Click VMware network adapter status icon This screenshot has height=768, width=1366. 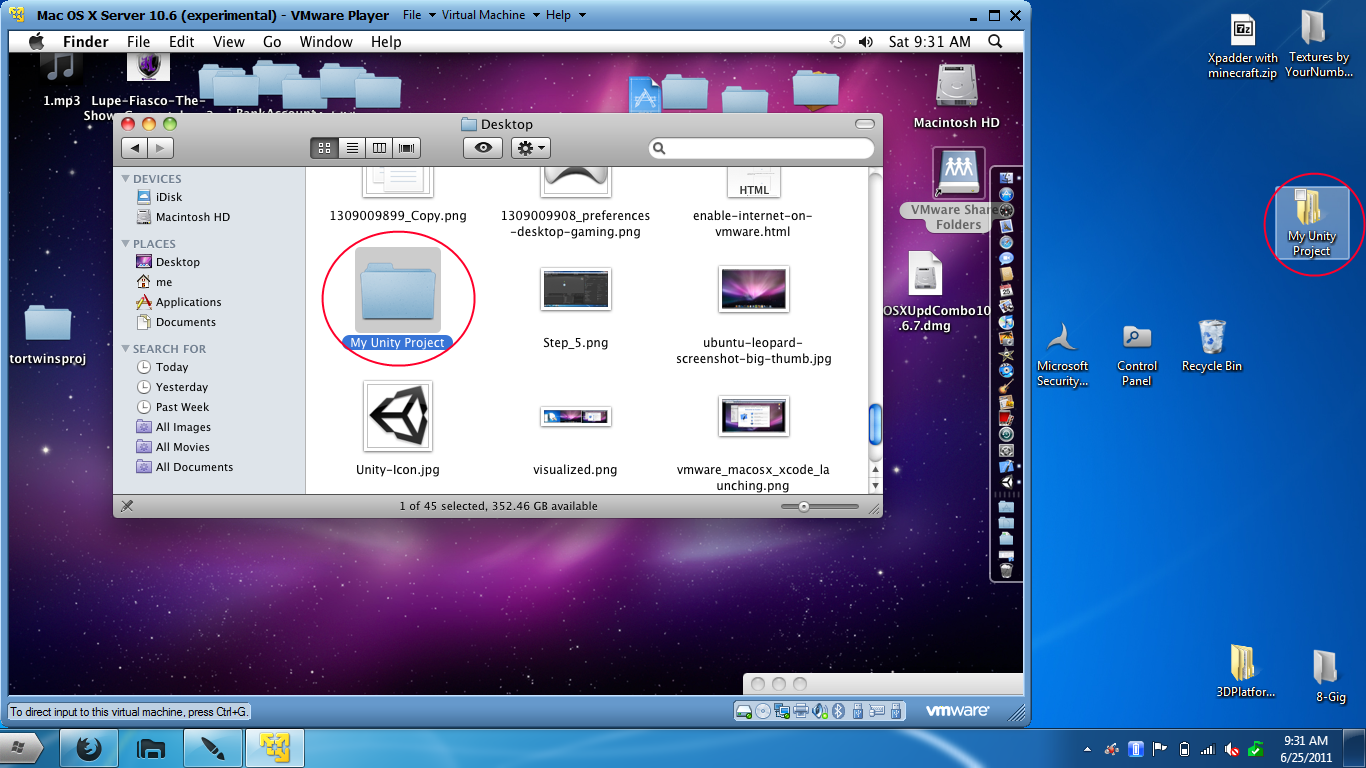point(782,711)
